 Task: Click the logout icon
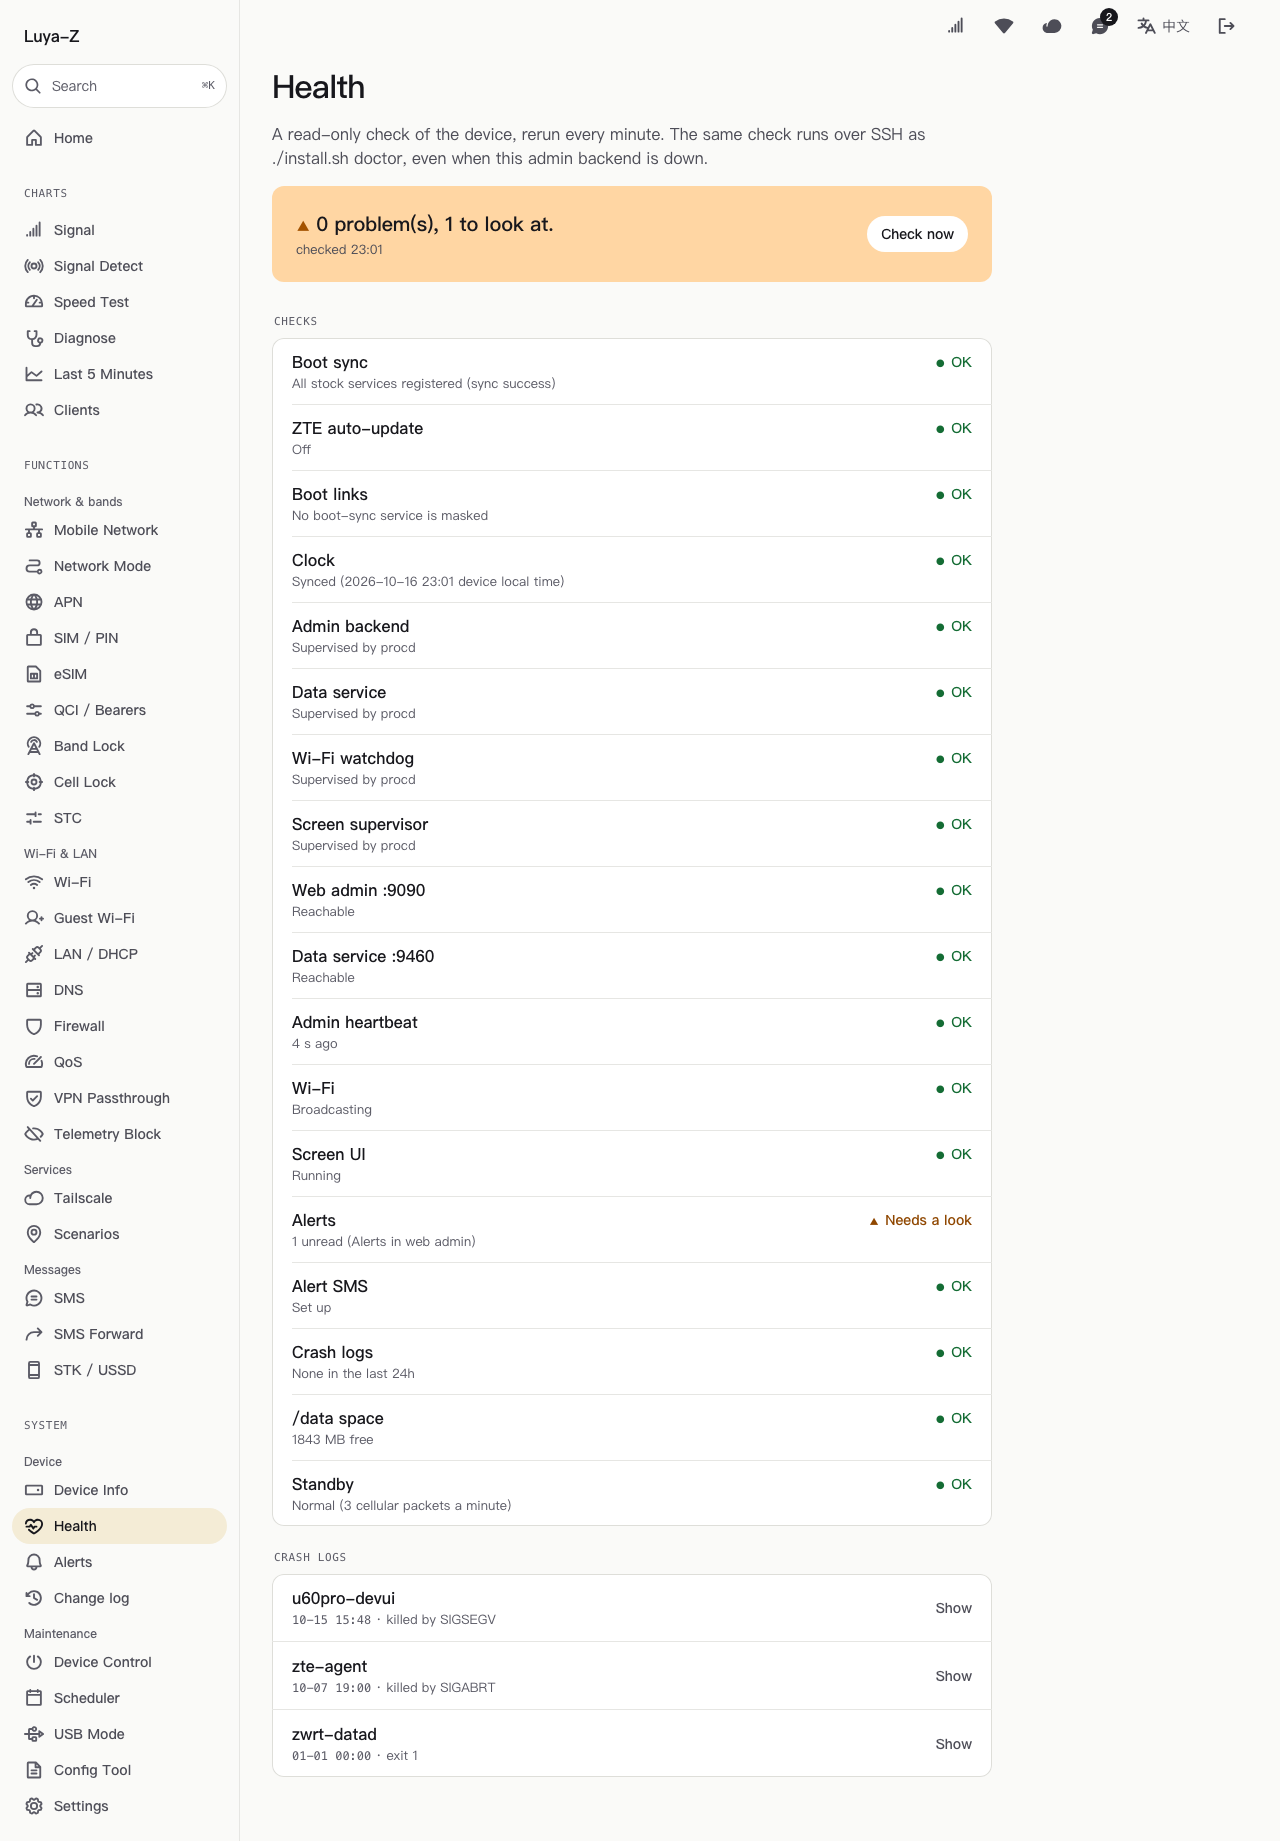(1227, 26)
